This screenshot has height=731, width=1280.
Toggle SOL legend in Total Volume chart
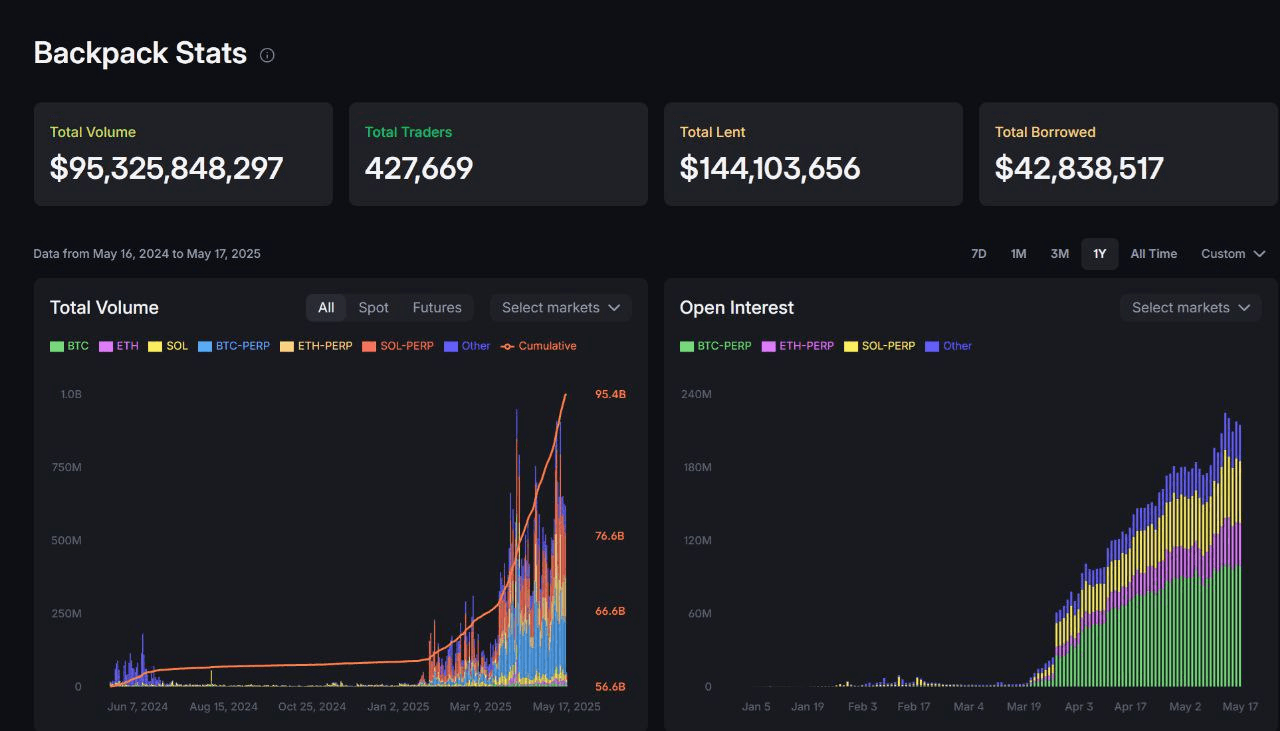[168, 346]
